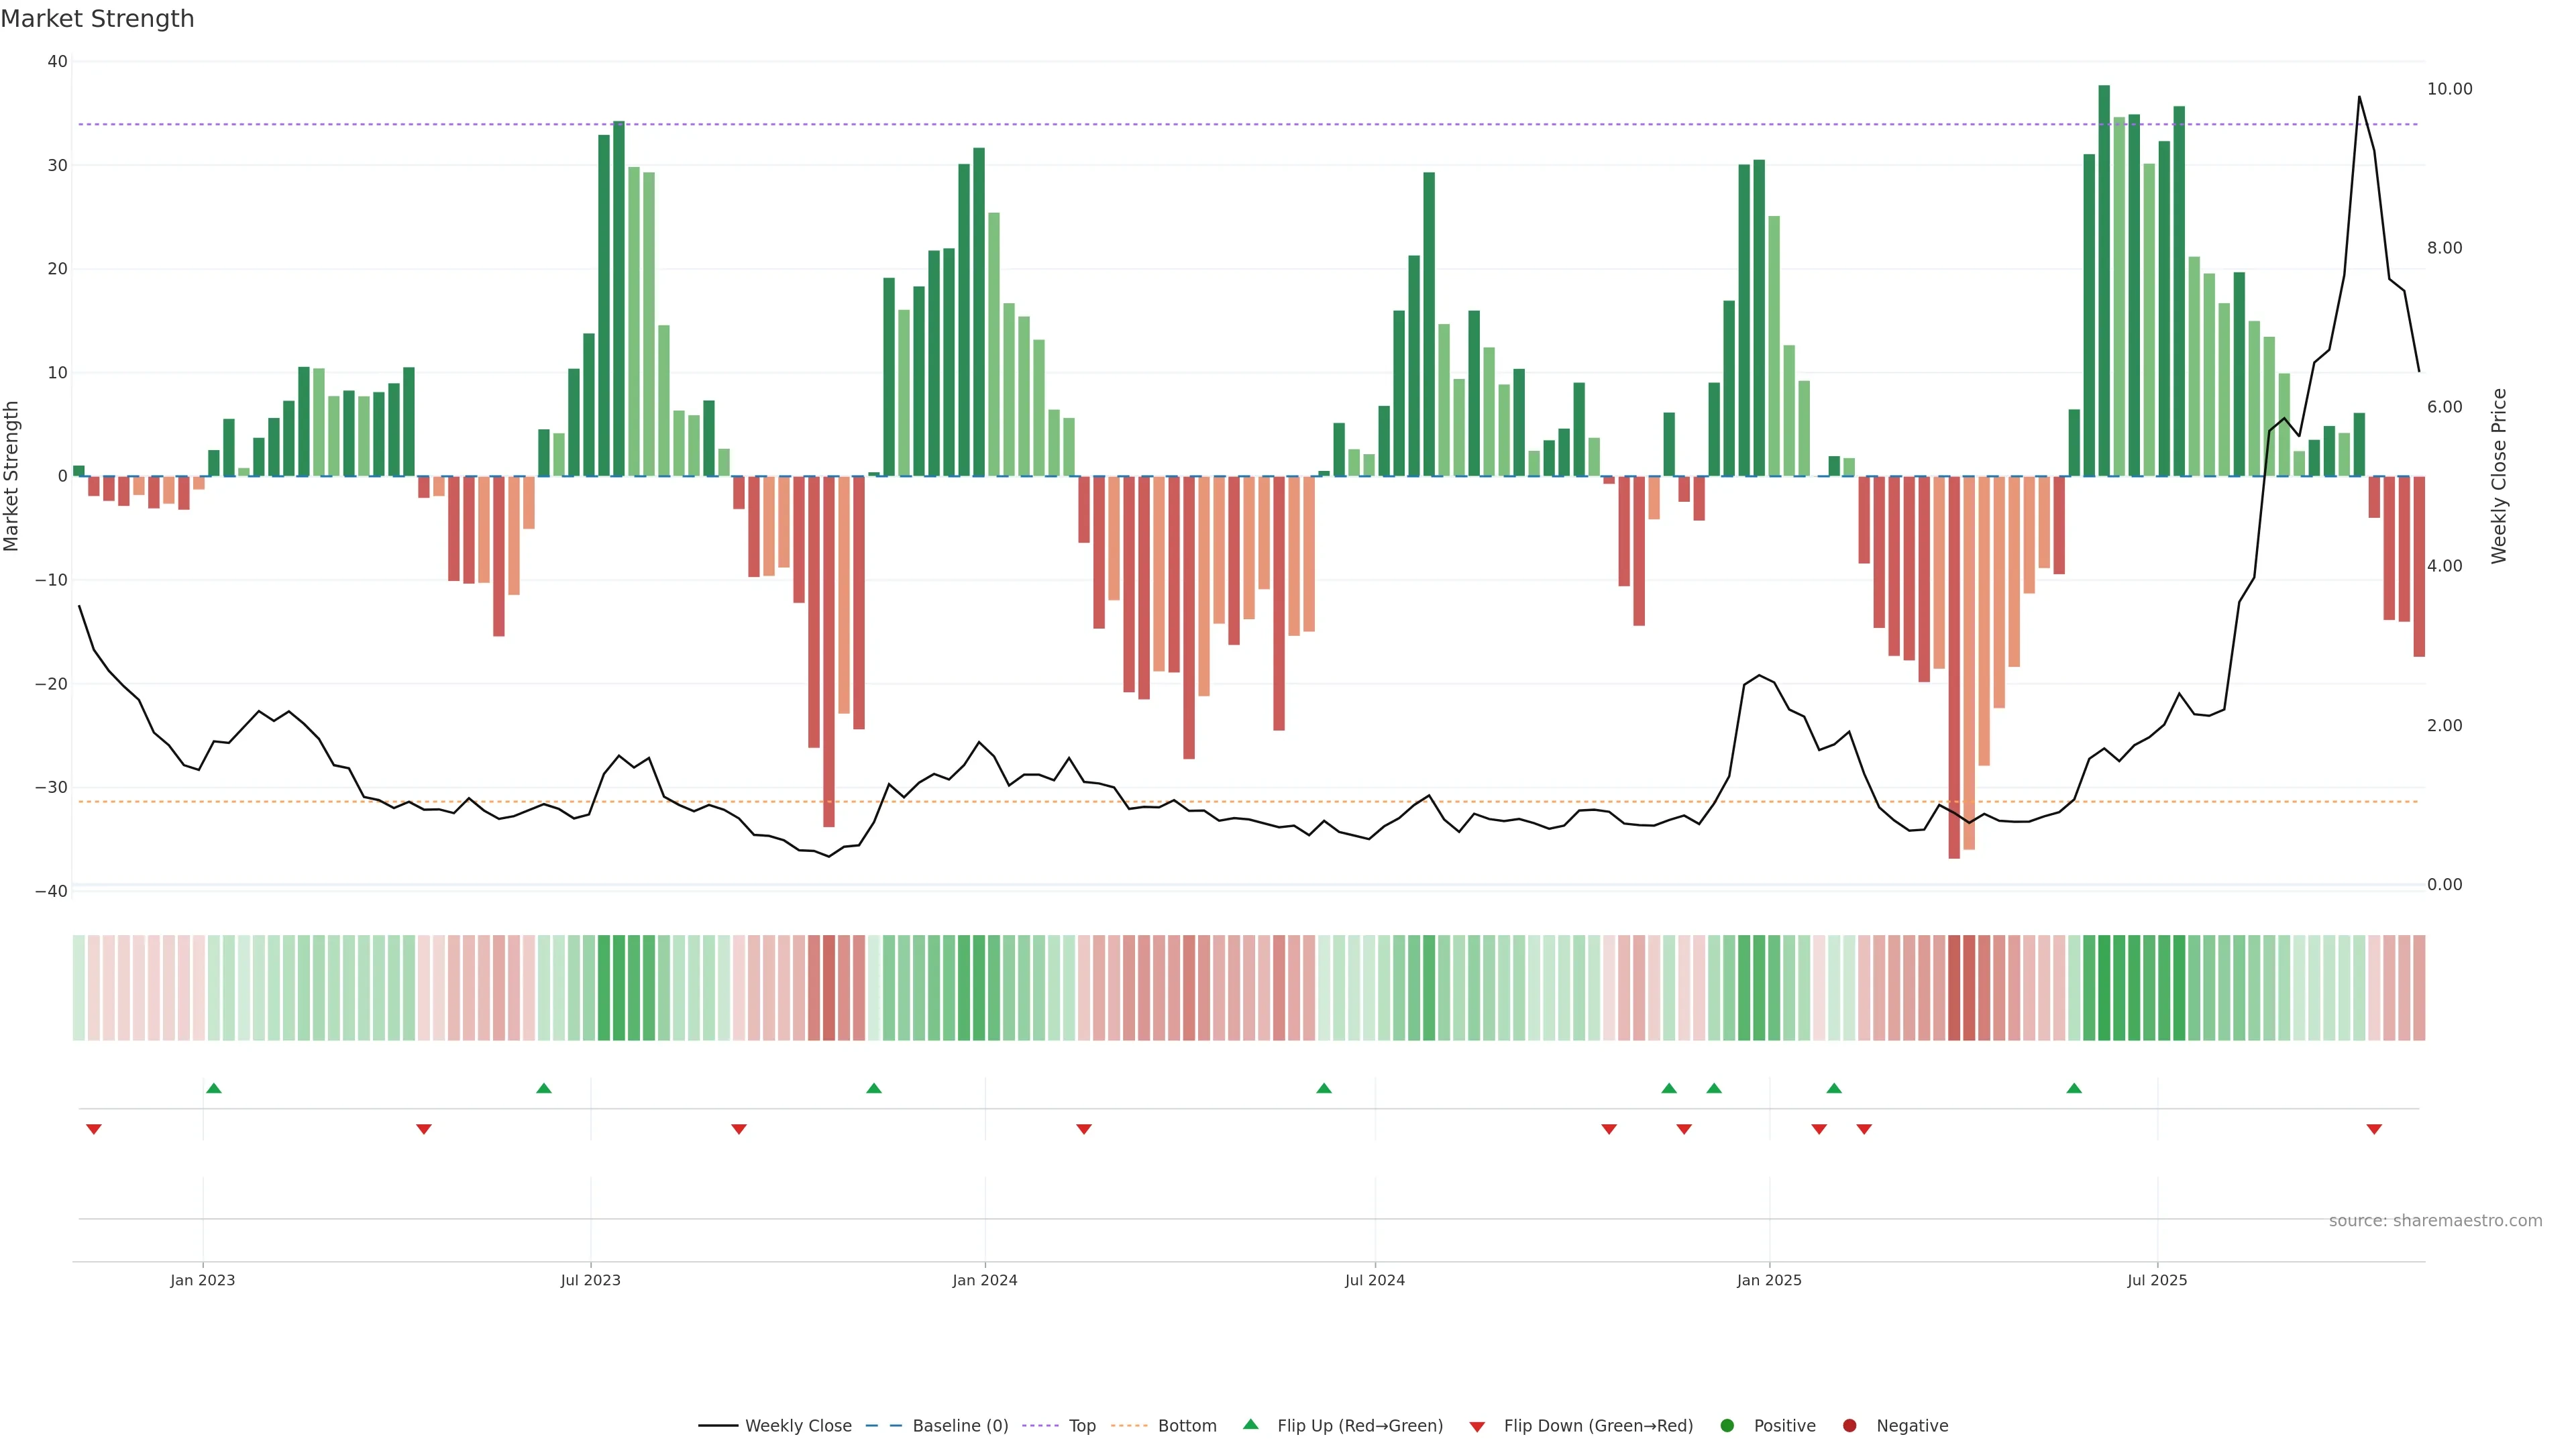Click the tallest green bar near Jul 2025
Image resolution: width=2576 pixels, height=1449 pixels.
[x=2104, y=280]
